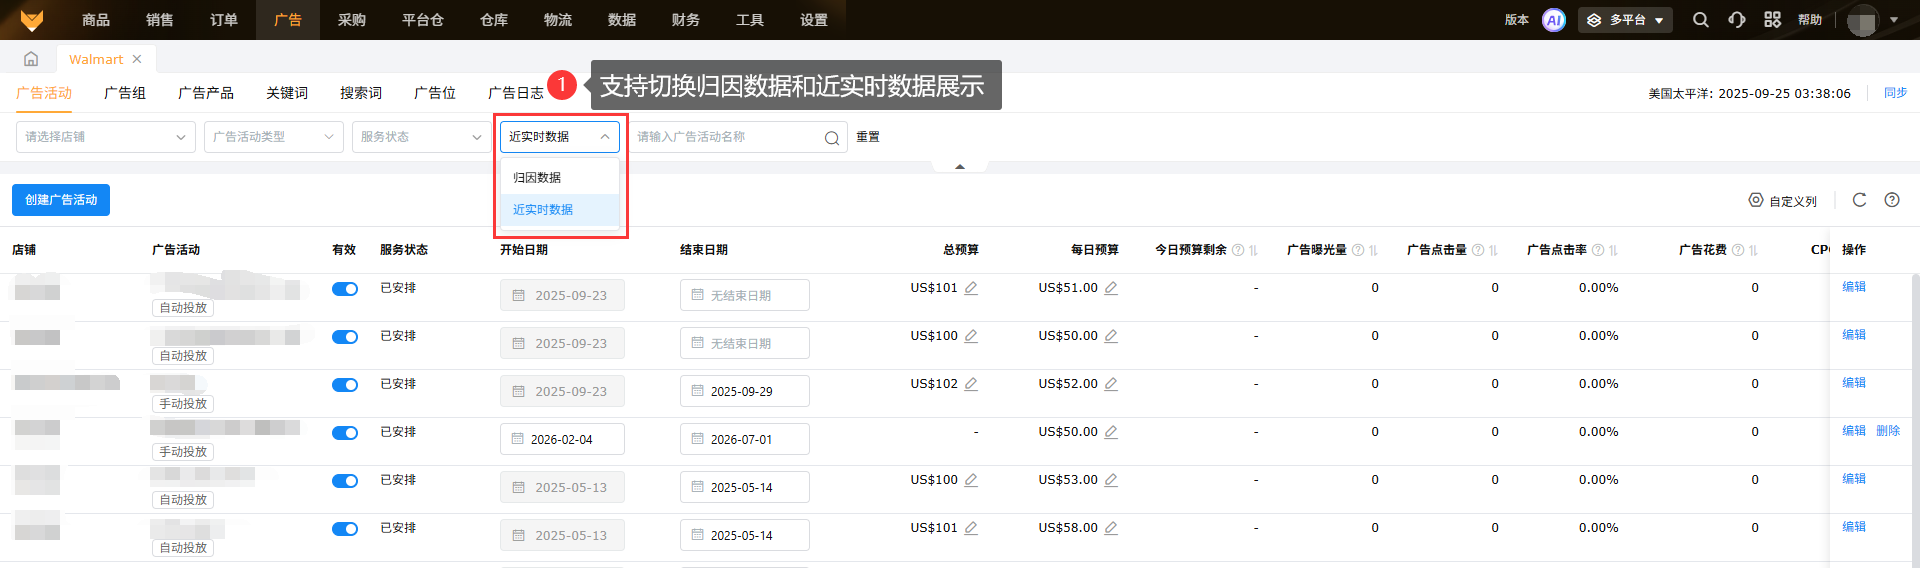1920x568 pixels.
Task: Click the refresh table icon
Action: (x=1859, y=200)
